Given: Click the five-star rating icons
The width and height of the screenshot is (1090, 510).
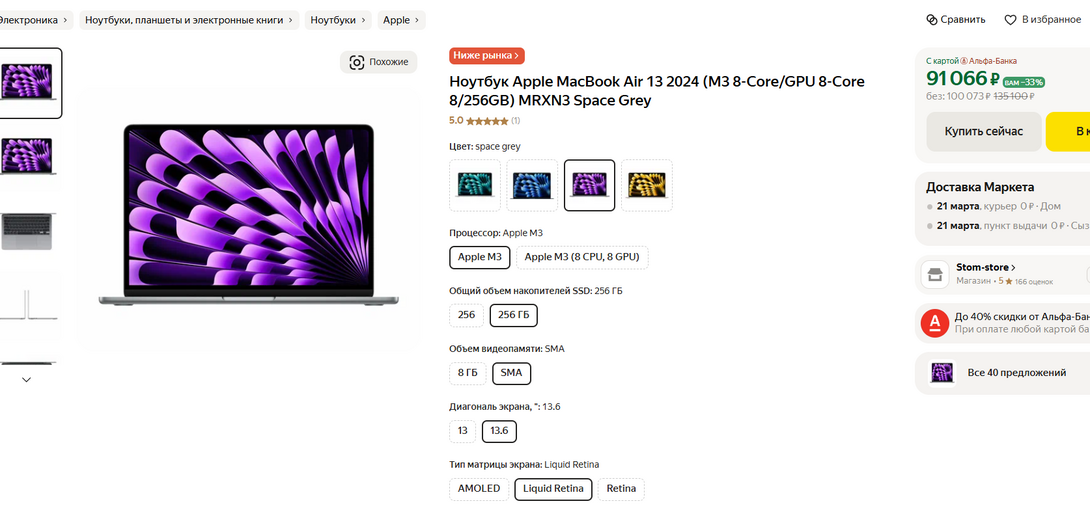Looking at the screenshot, I should (x=487, y=121).
